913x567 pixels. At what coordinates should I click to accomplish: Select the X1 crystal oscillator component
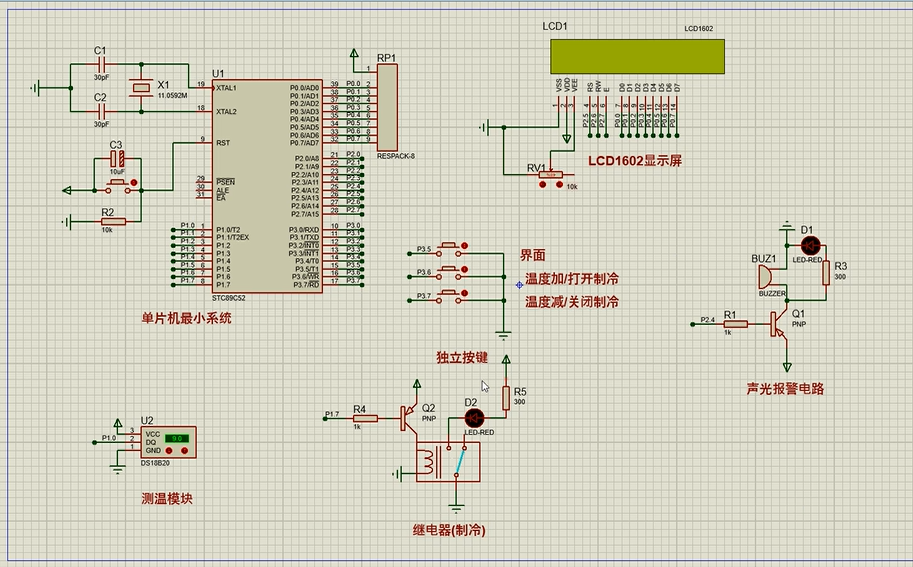(141, 90)
